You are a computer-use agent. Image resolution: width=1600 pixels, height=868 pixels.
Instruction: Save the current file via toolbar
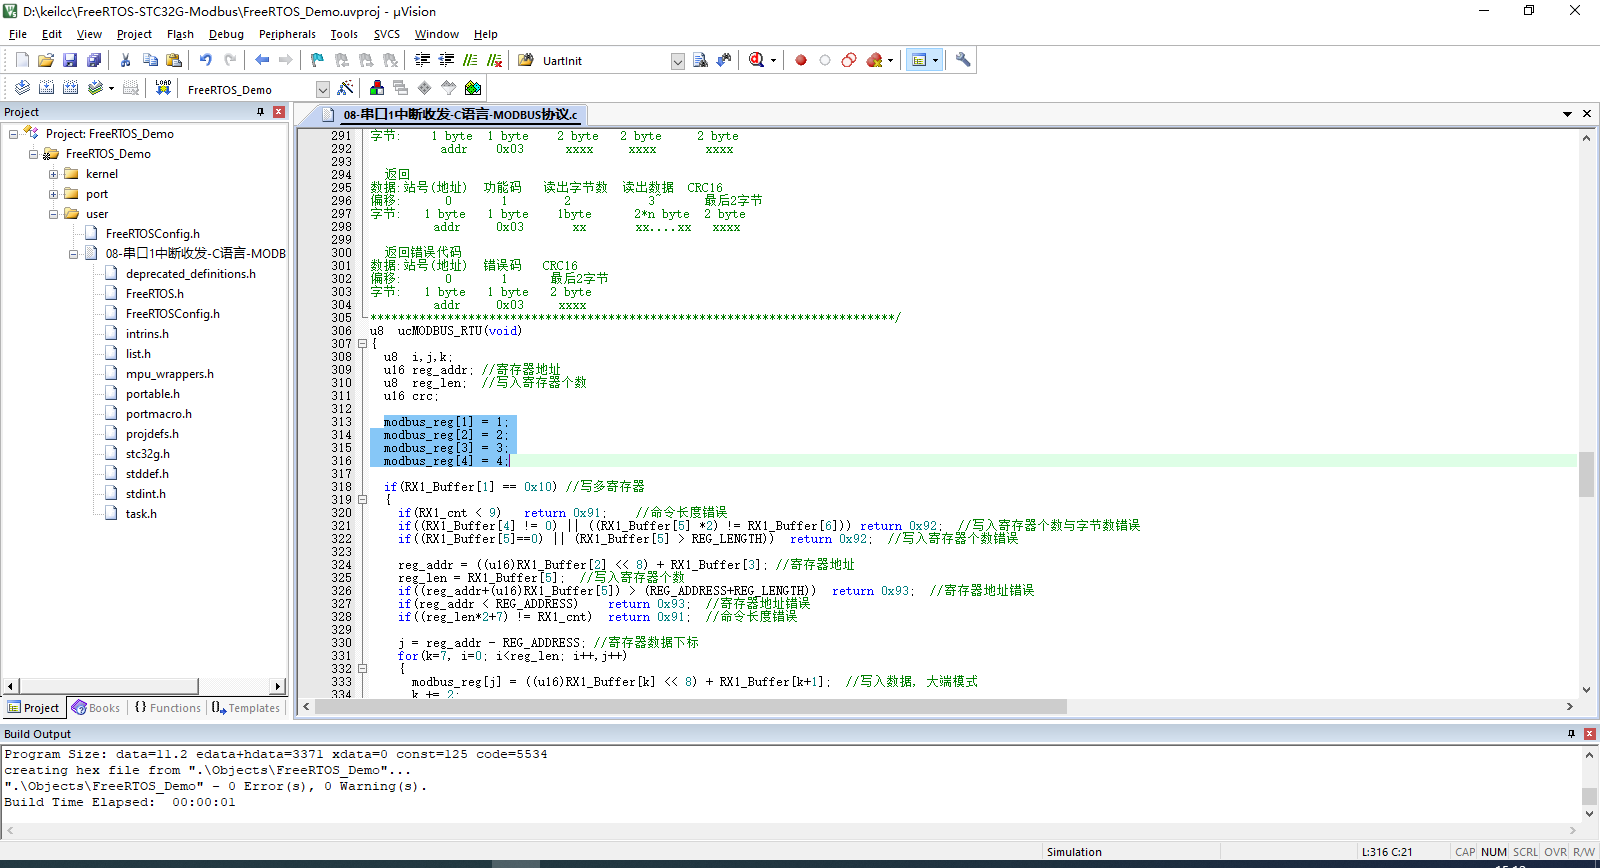(70, 60)
